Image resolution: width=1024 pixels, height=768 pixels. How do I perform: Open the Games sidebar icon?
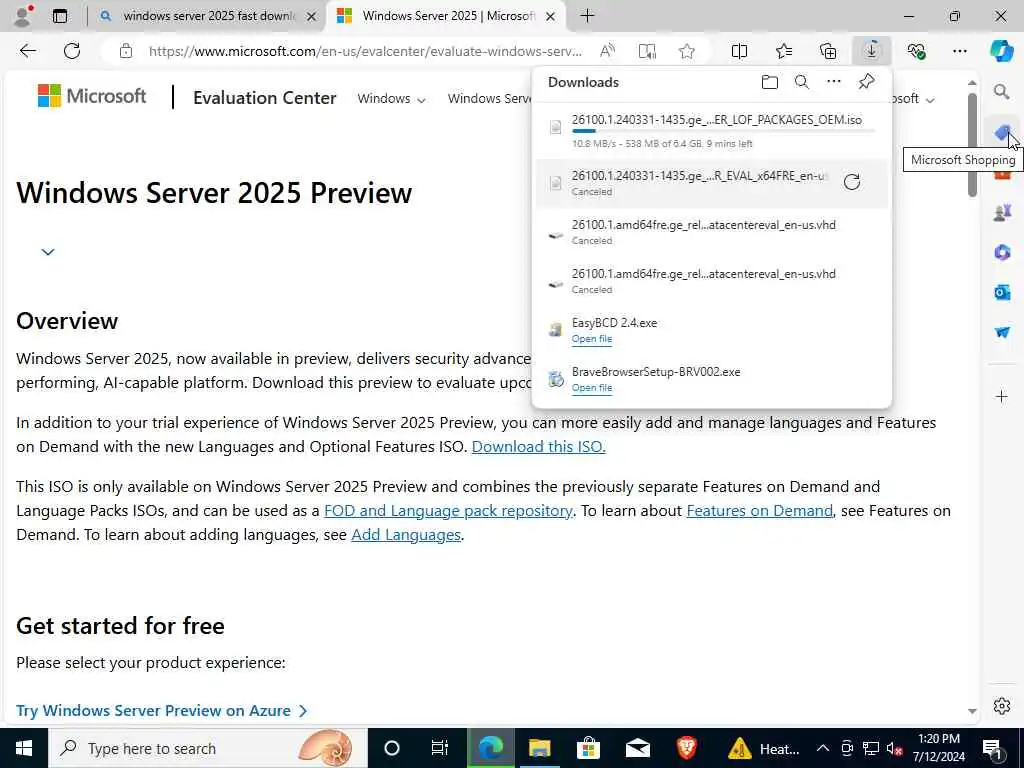pyautogui.click(x=1002, y=212)
